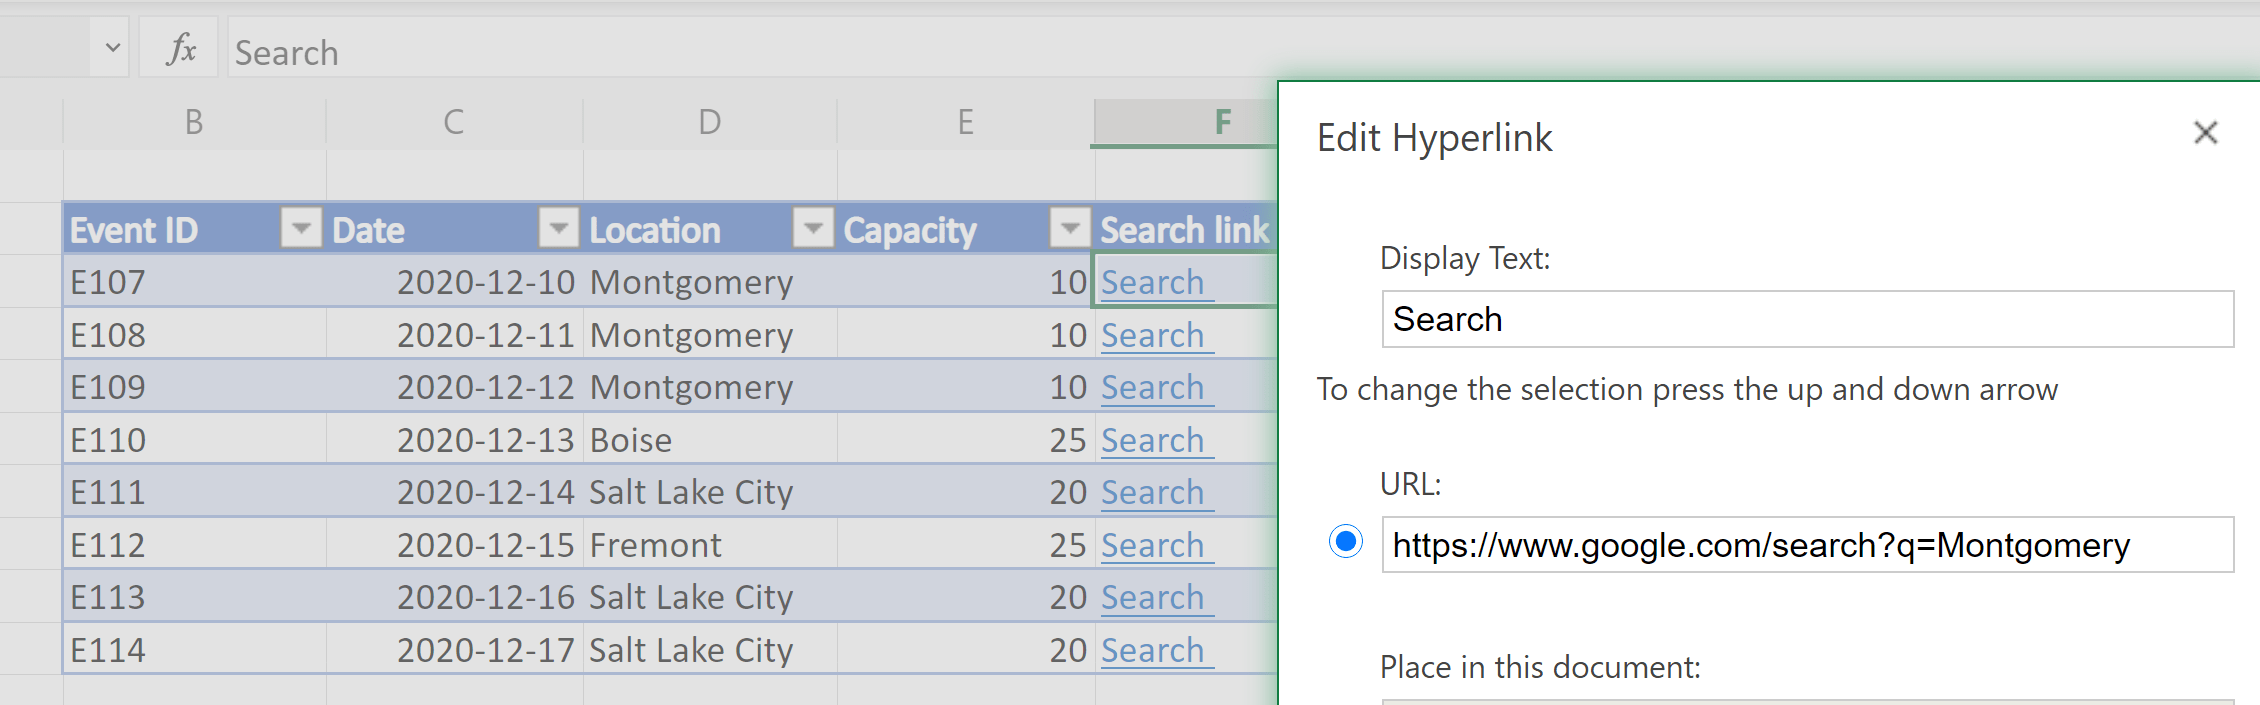Open the Search link in row E110
The width and height of the screenshot is (2260, 705).
[1153, 440]
